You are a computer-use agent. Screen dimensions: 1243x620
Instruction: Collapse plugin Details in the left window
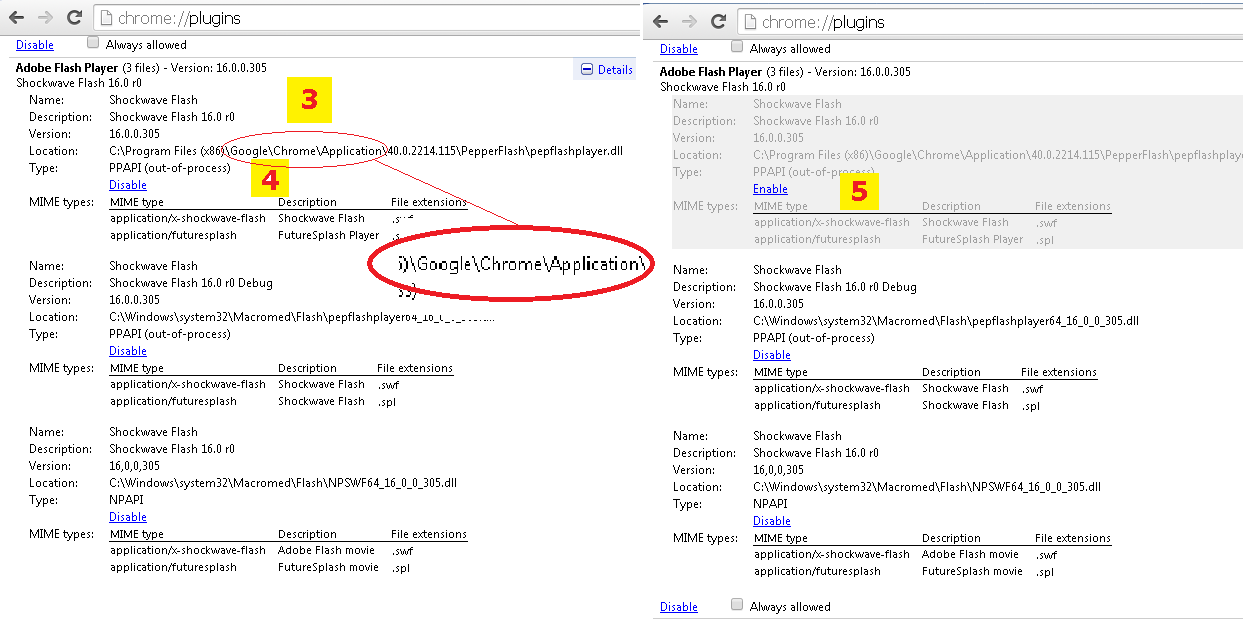tap(608, 70)
